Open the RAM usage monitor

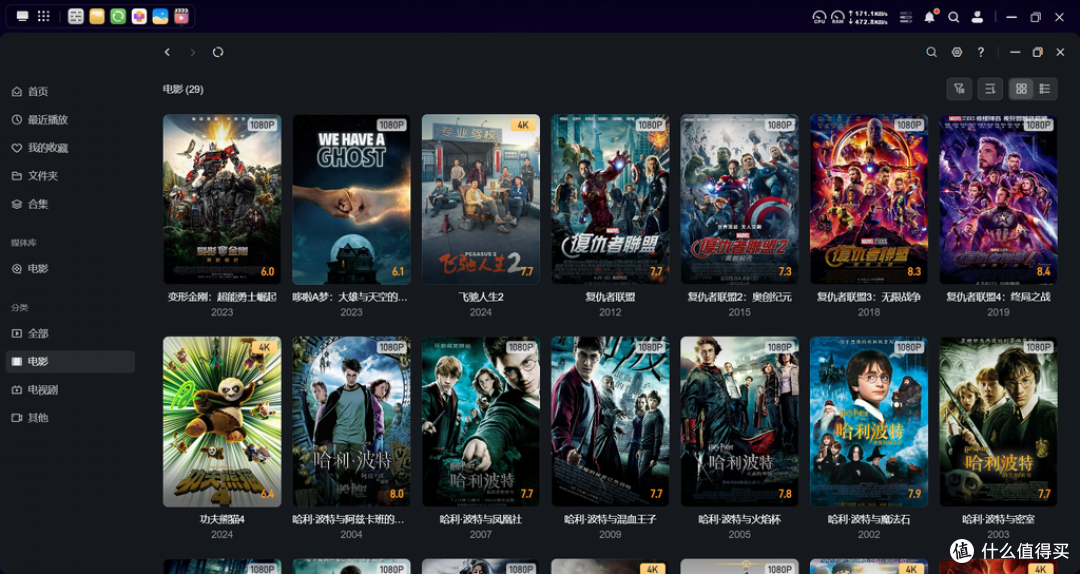coord(838,17)
